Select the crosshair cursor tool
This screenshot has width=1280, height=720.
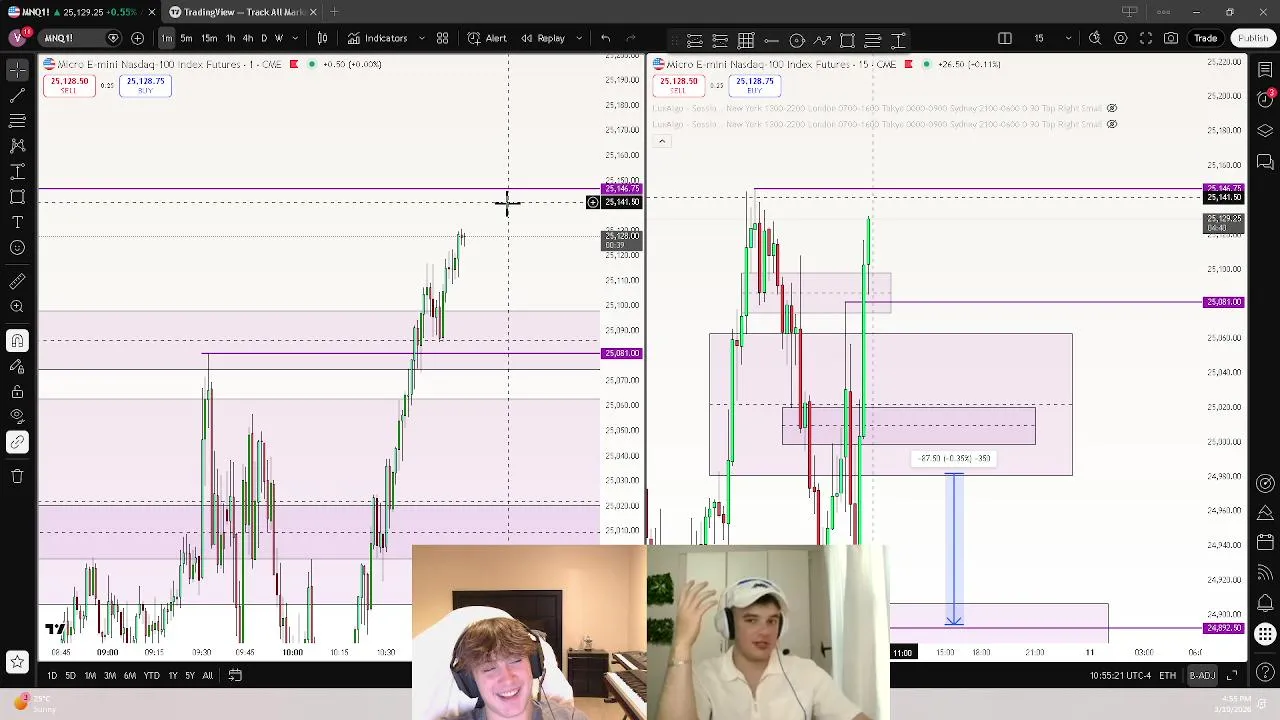pyautogui.click(x=17, y=70)
